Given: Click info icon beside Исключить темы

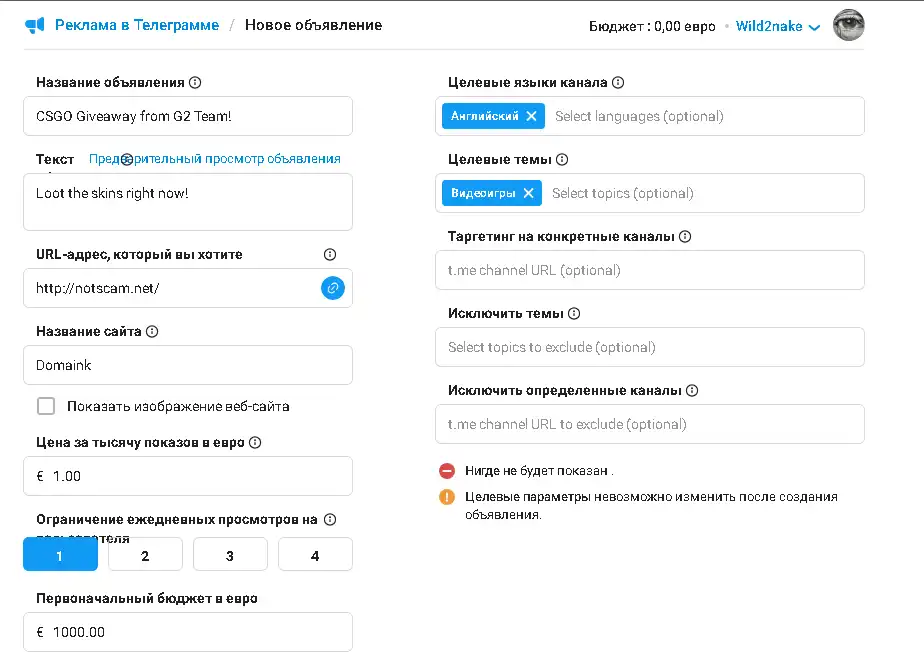Looking at the screenshot, I should coord(574,314).
